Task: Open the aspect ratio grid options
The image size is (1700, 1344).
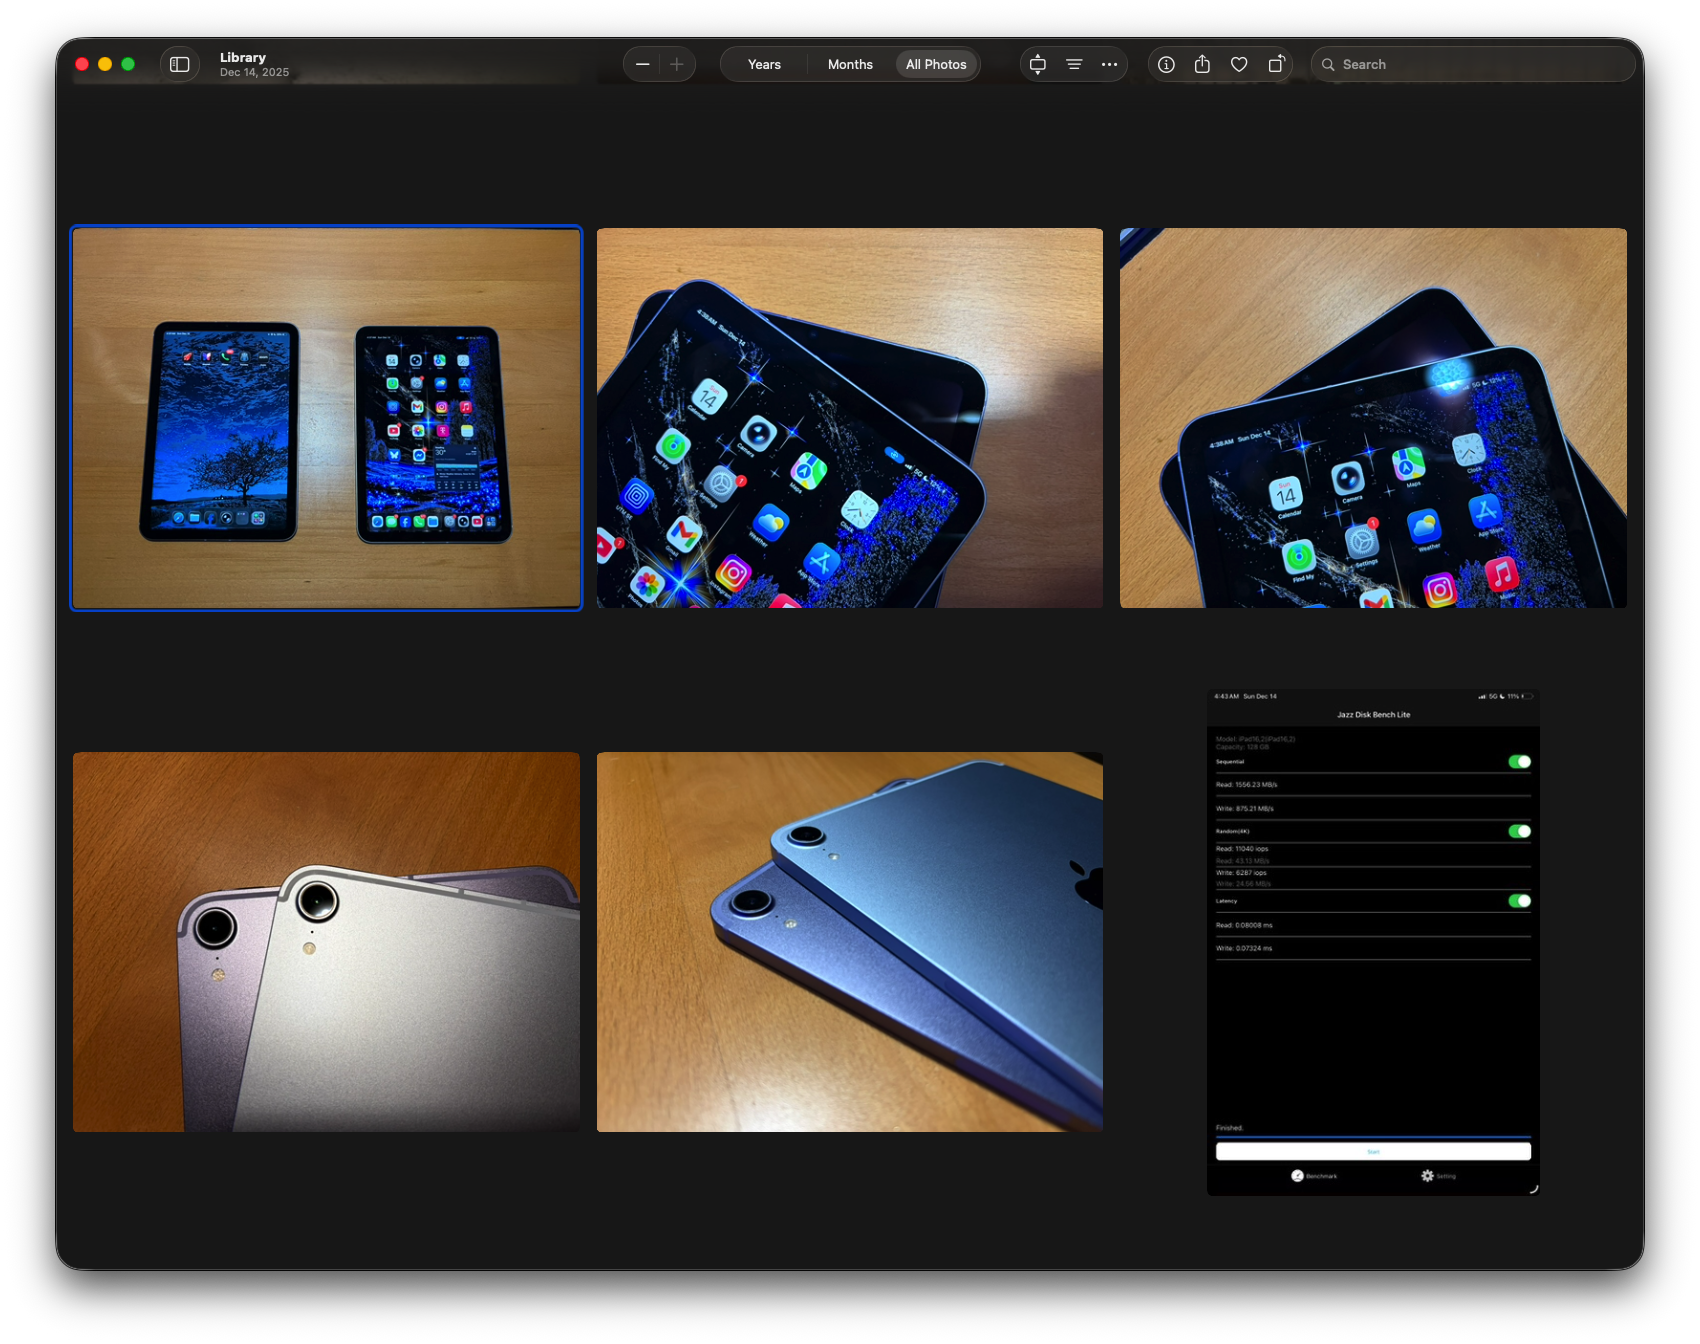Action: pos(1038,64)
